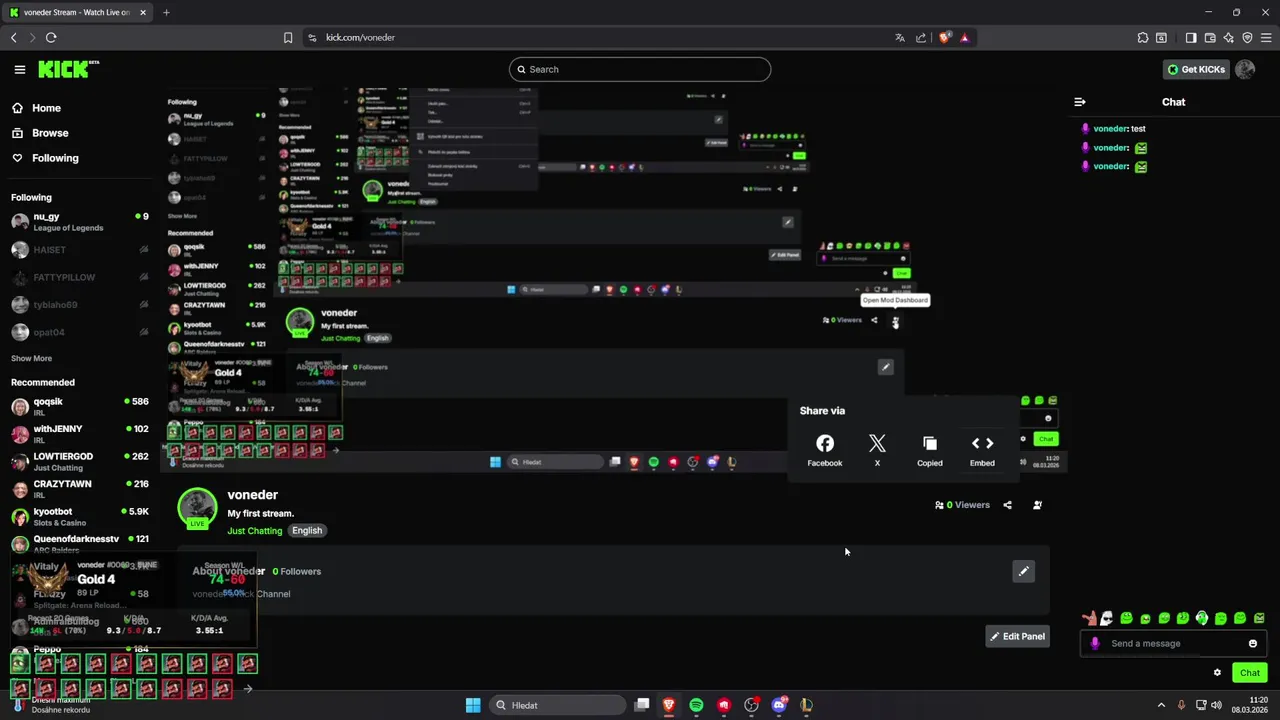Open CRAZYTAWN recommended channel
Viewport: 1280px width, 720px height.
point(80,488)
